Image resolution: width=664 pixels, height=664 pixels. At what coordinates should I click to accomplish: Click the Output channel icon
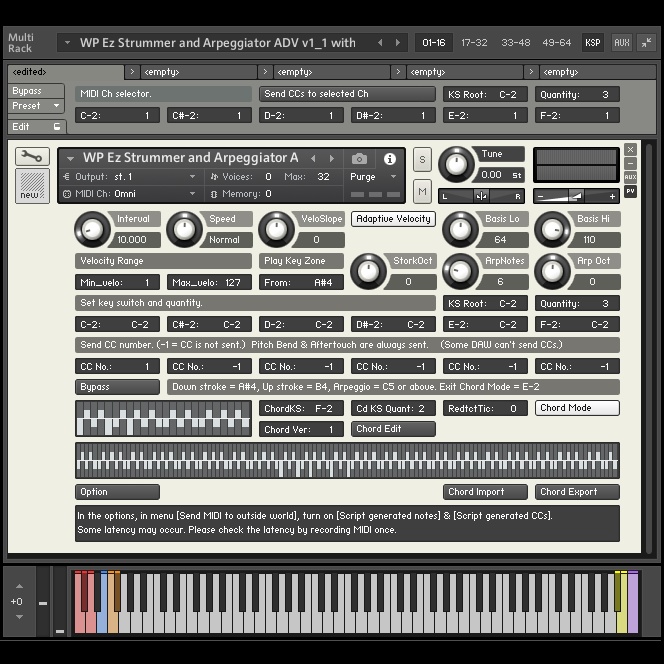pyautogui.click(x=66, y=177)
